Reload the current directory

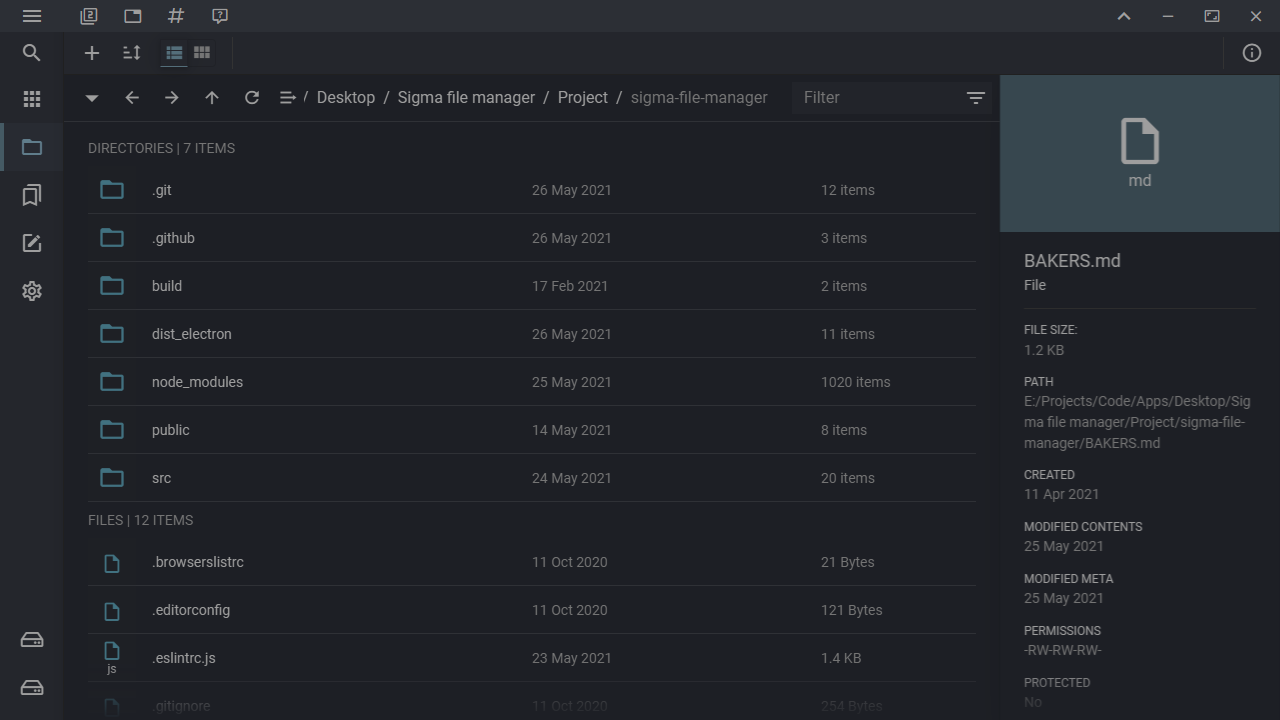[252, 97]
